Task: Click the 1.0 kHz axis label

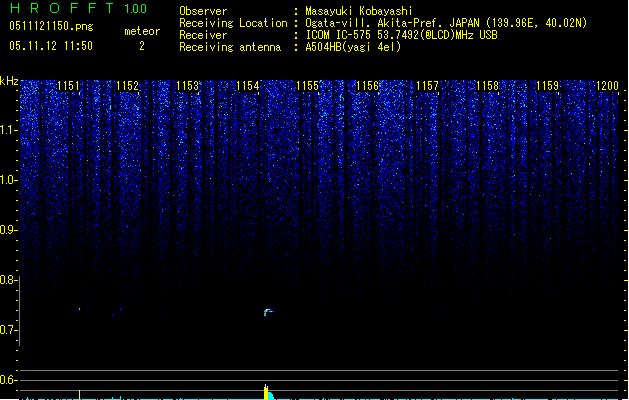Action: (9, 180)
